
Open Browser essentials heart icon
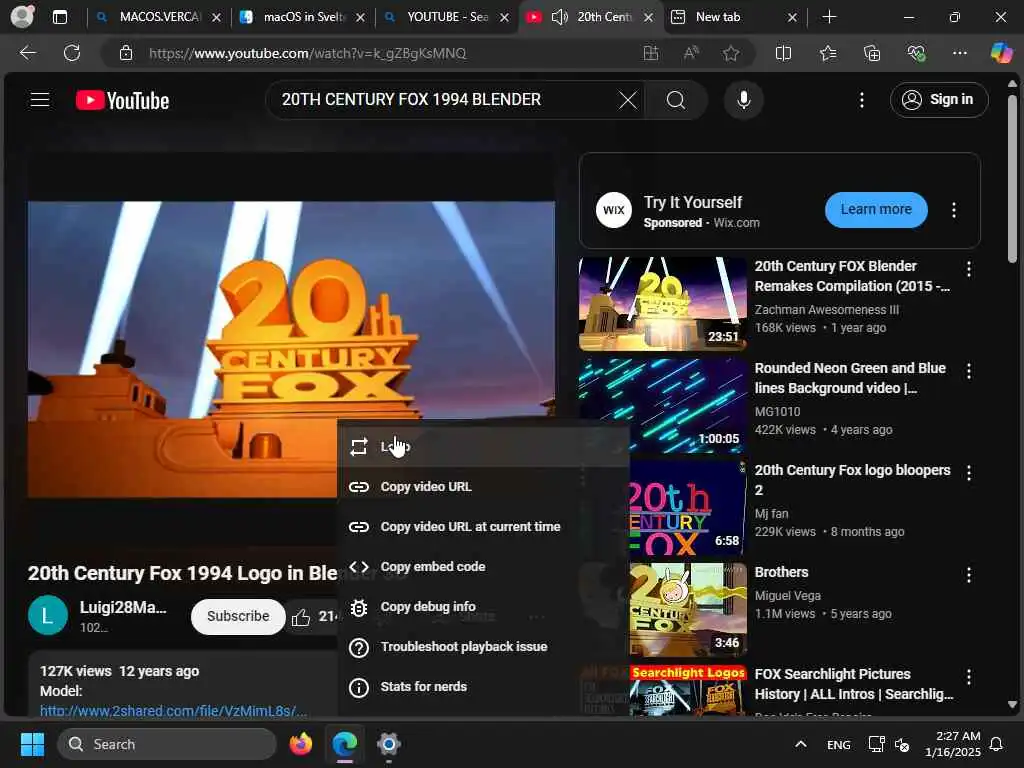[916, 53]
